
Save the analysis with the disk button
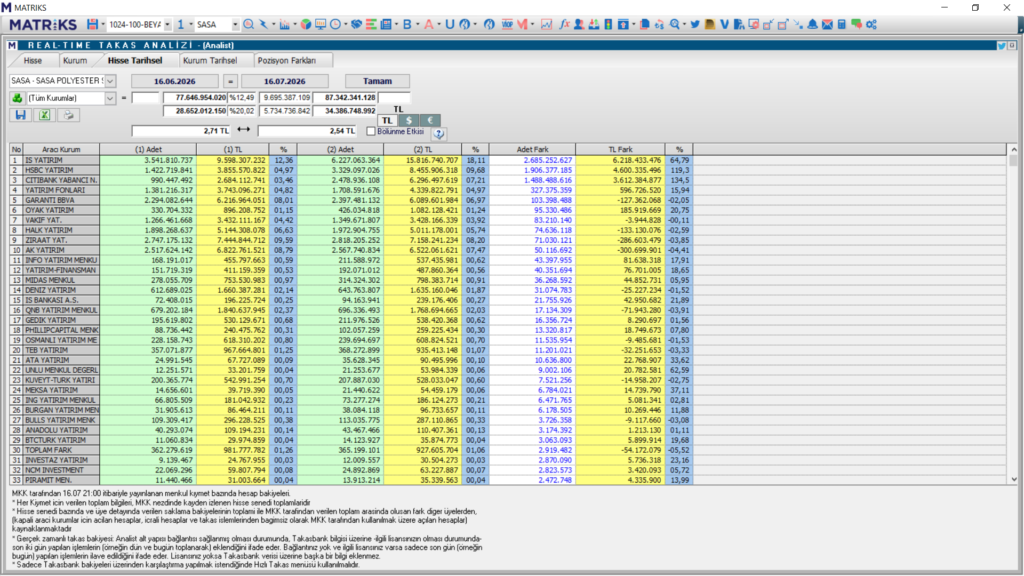tap(20, 115)
